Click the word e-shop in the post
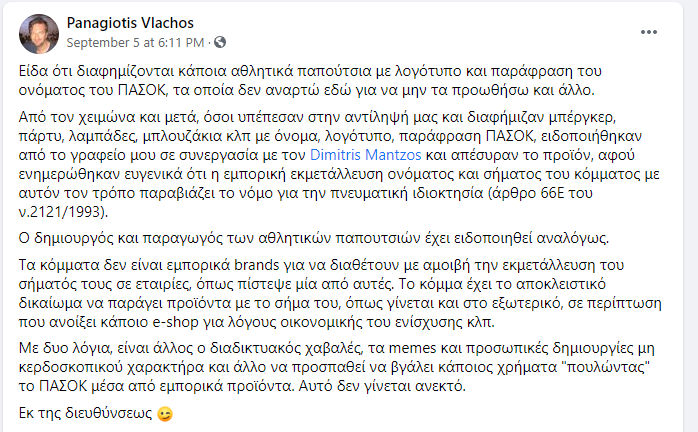This screenshot has height=432, width=698. coord(175,322)
